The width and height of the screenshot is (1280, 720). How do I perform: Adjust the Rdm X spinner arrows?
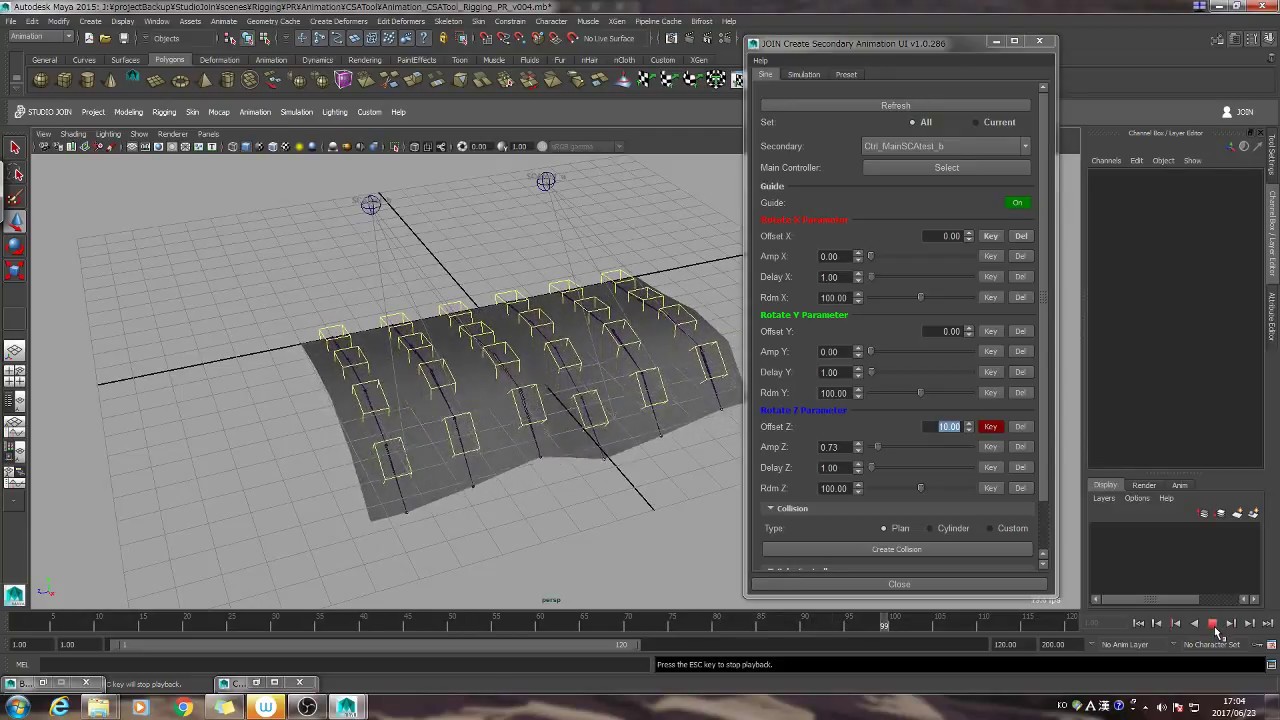click(x=857, y=297)
